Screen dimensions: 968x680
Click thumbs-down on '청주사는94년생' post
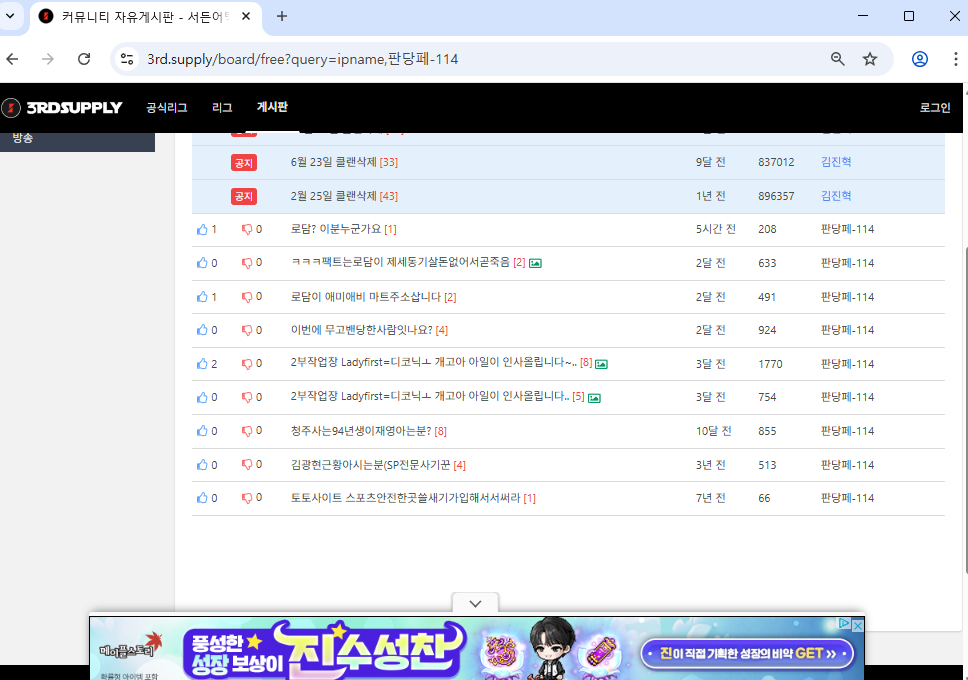pos(247,431)
